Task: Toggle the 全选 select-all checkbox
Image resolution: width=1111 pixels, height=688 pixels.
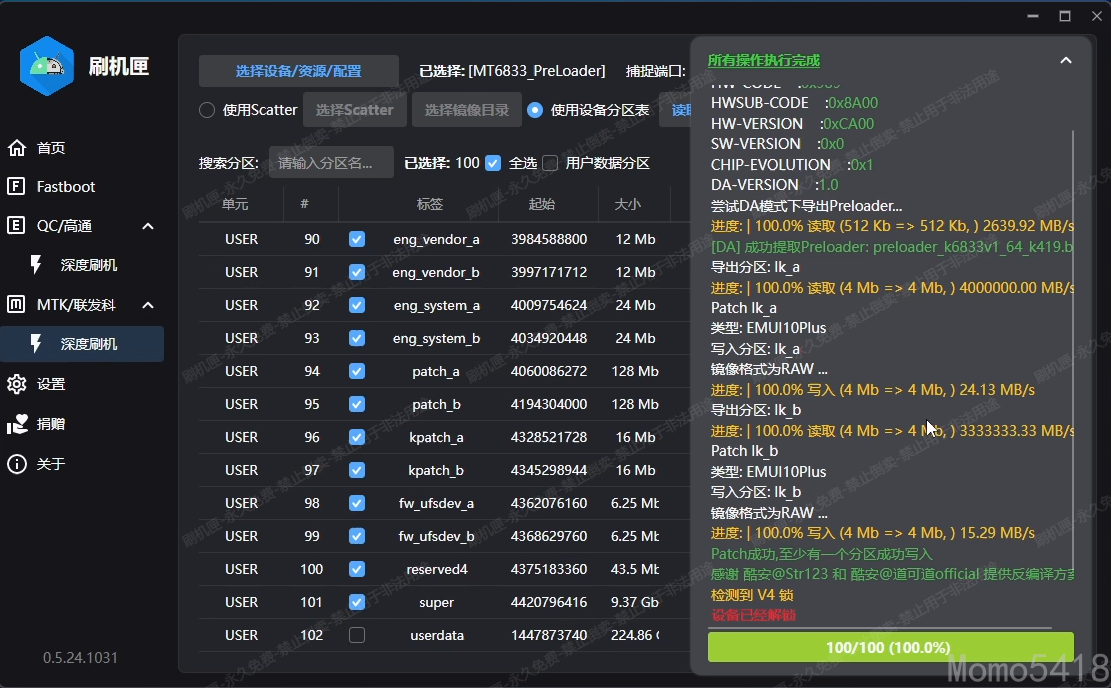Action: pos(493,163)
